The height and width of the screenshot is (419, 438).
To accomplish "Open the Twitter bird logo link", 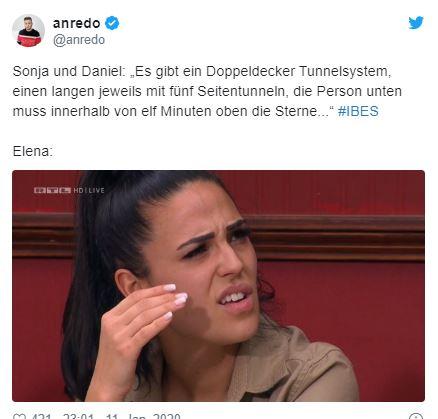I will 416,22.
